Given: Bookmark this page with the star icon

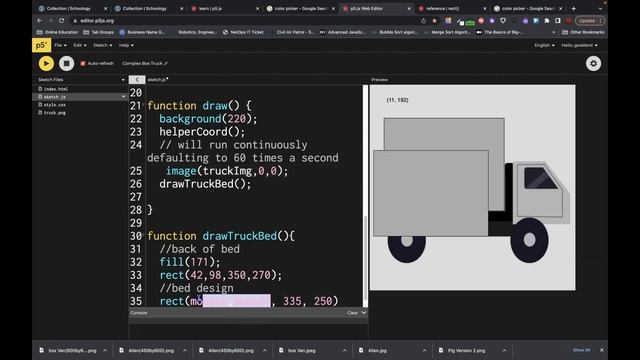Looking at the screenshot, I should tap(435, 20).
